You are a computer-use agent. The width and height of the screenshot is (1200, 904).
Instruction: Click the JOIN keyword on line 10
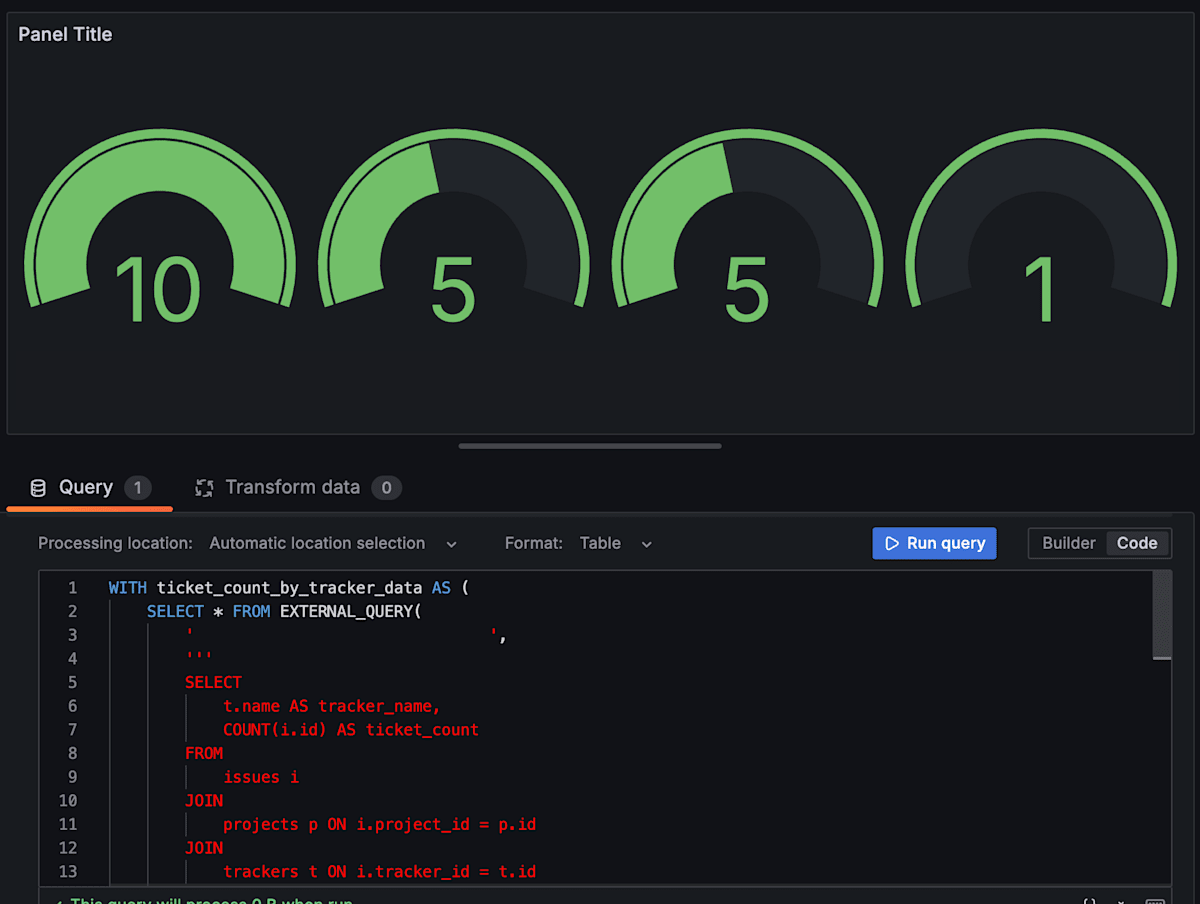(204, 800)
